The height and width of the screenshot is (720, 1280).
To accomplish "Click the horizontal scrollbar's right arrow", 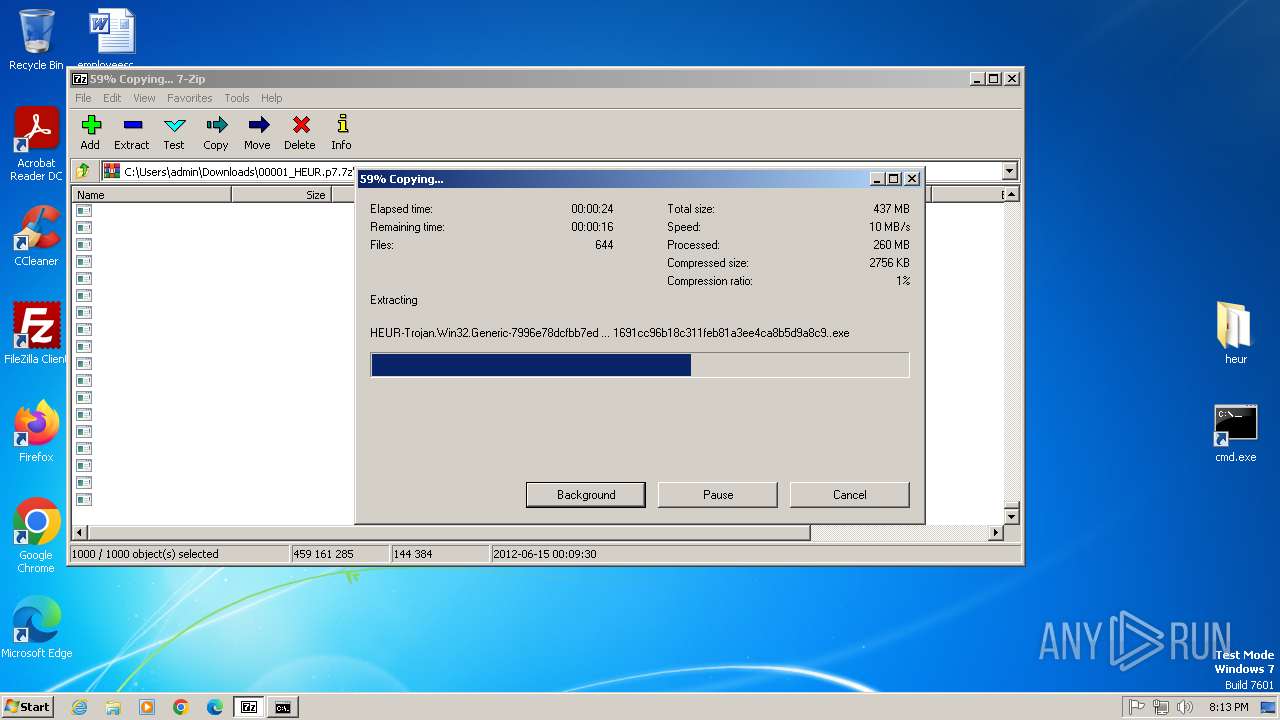I will click(995, 533).
